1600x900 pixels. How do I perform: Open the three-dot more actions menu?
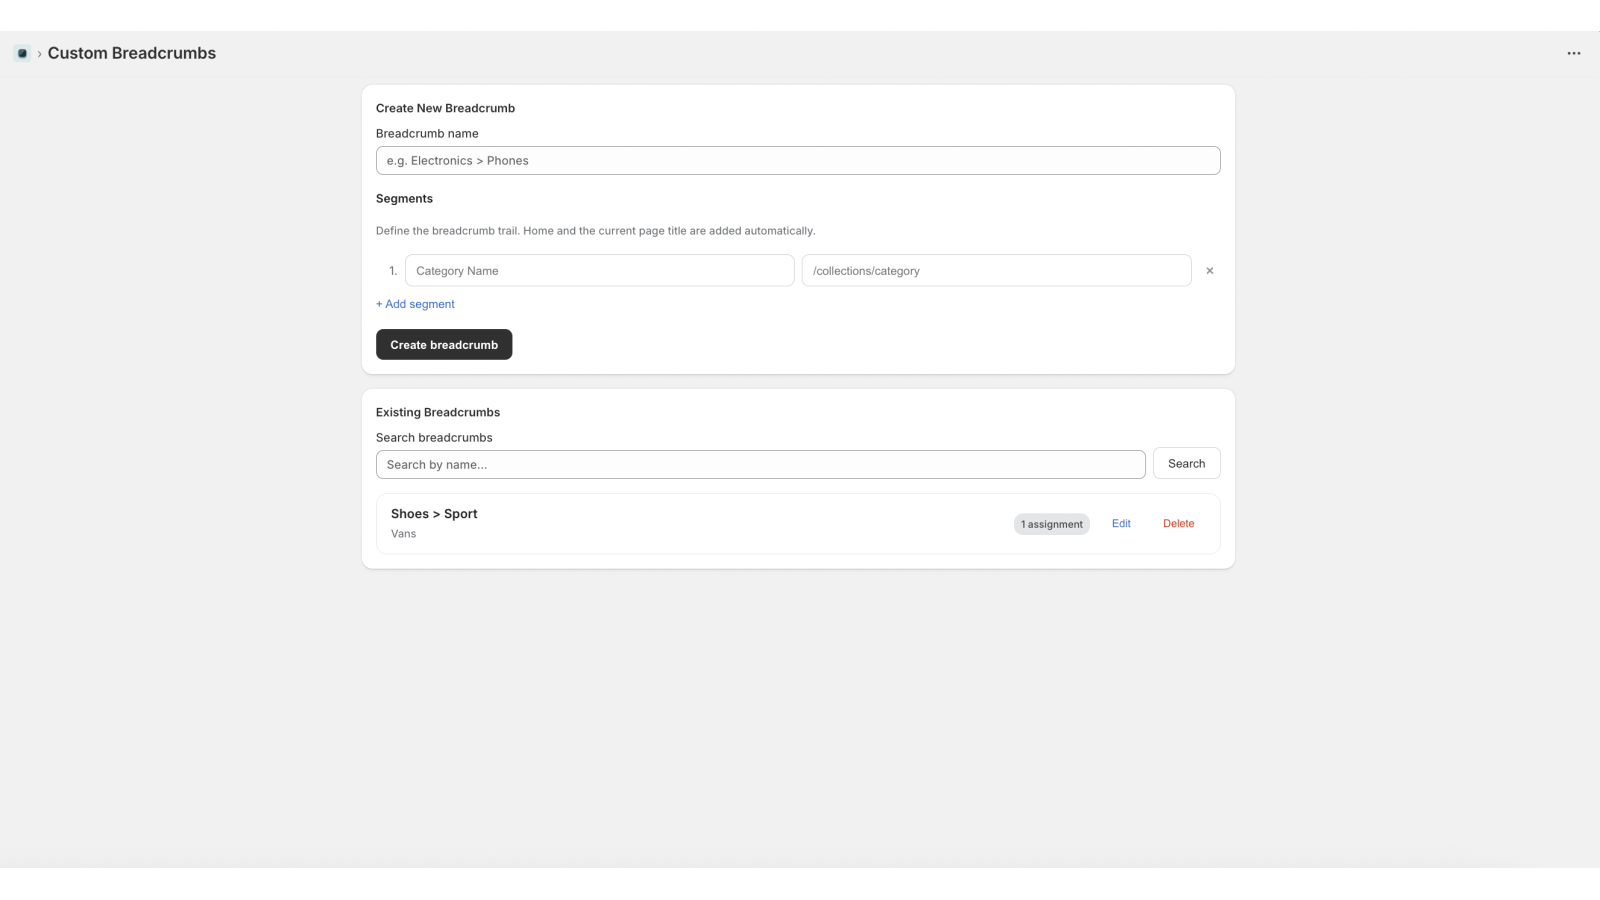pos(1573,53)
